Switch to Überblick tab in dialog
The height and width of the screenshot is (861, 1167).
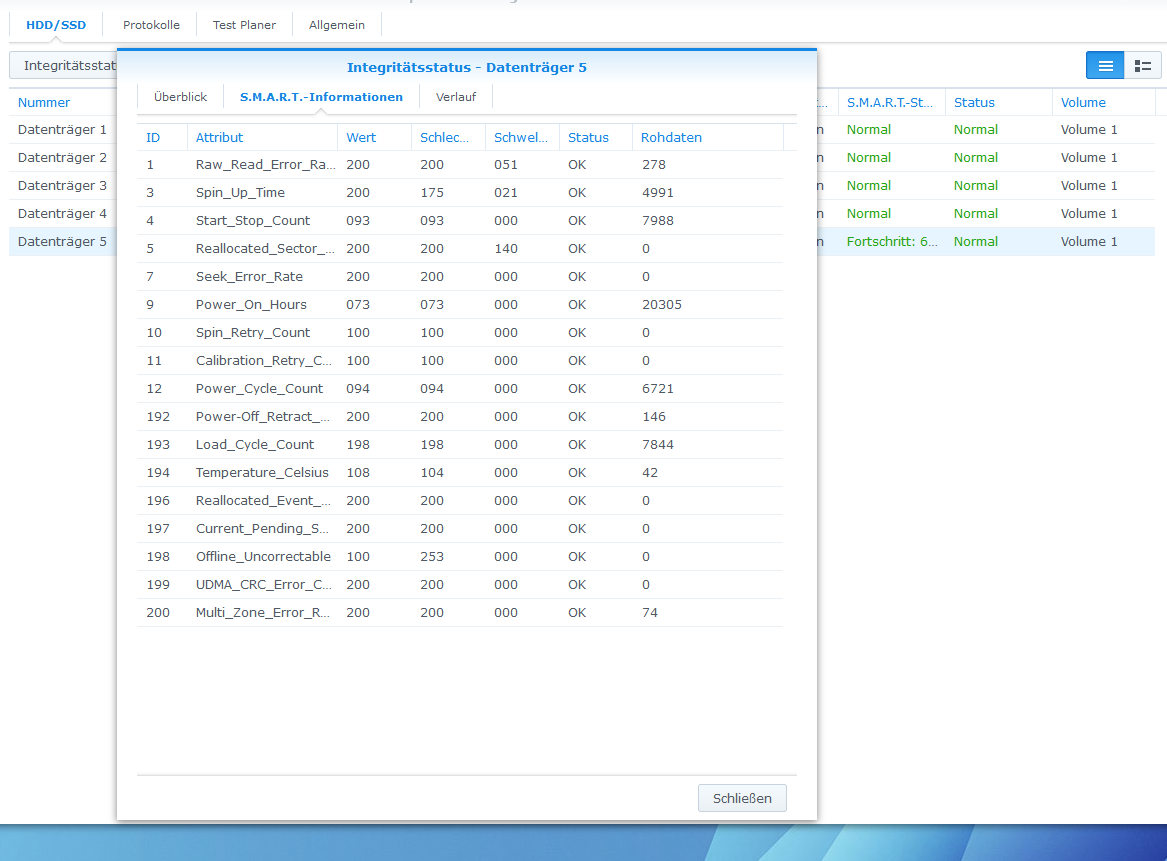click(180, 97)
